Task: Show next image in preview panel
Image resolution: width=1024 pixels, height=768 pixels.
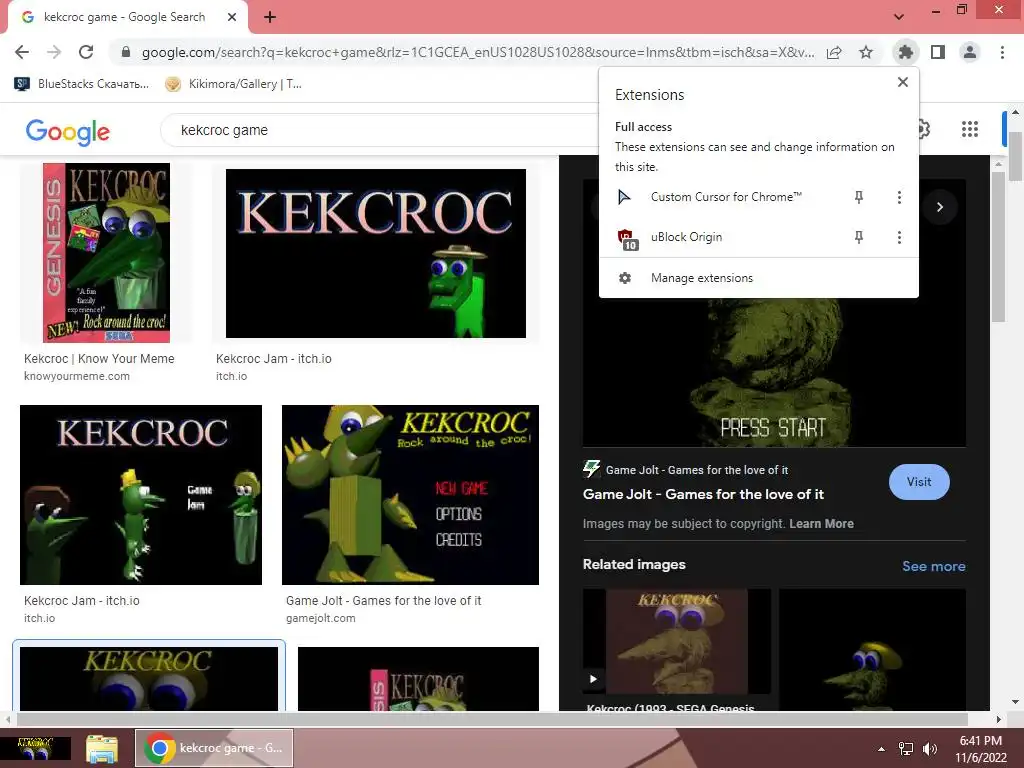Action: pos(940,207)
